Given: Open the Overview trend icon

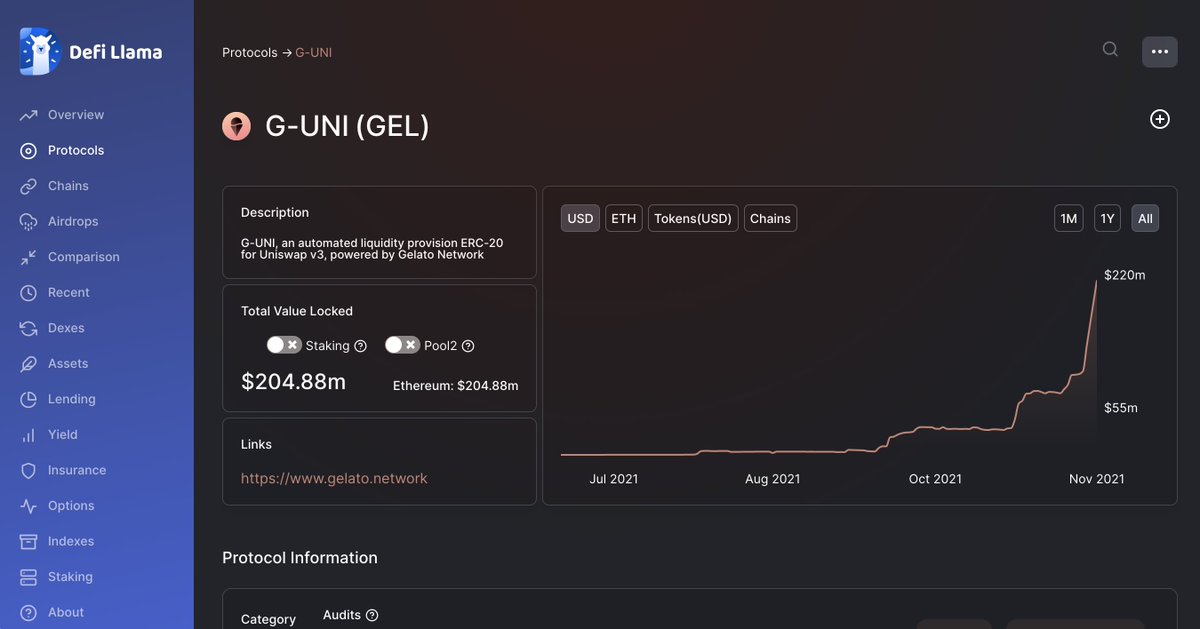Looking at the screenshot, I should coord(28,115).
